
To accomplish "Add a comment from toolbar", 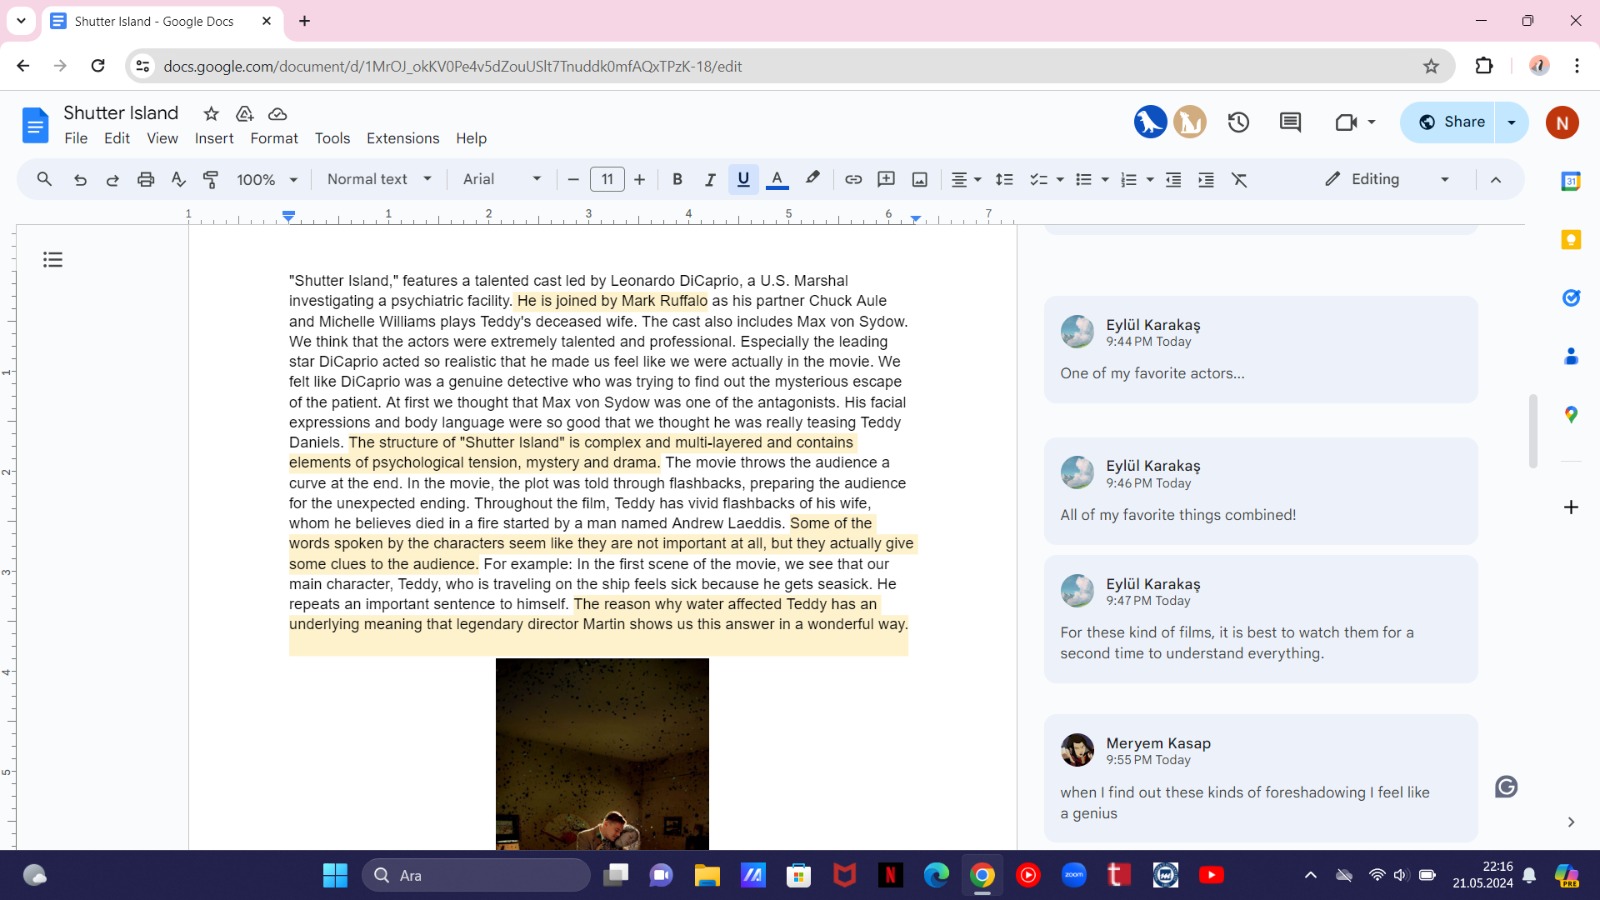I will 886,180.
